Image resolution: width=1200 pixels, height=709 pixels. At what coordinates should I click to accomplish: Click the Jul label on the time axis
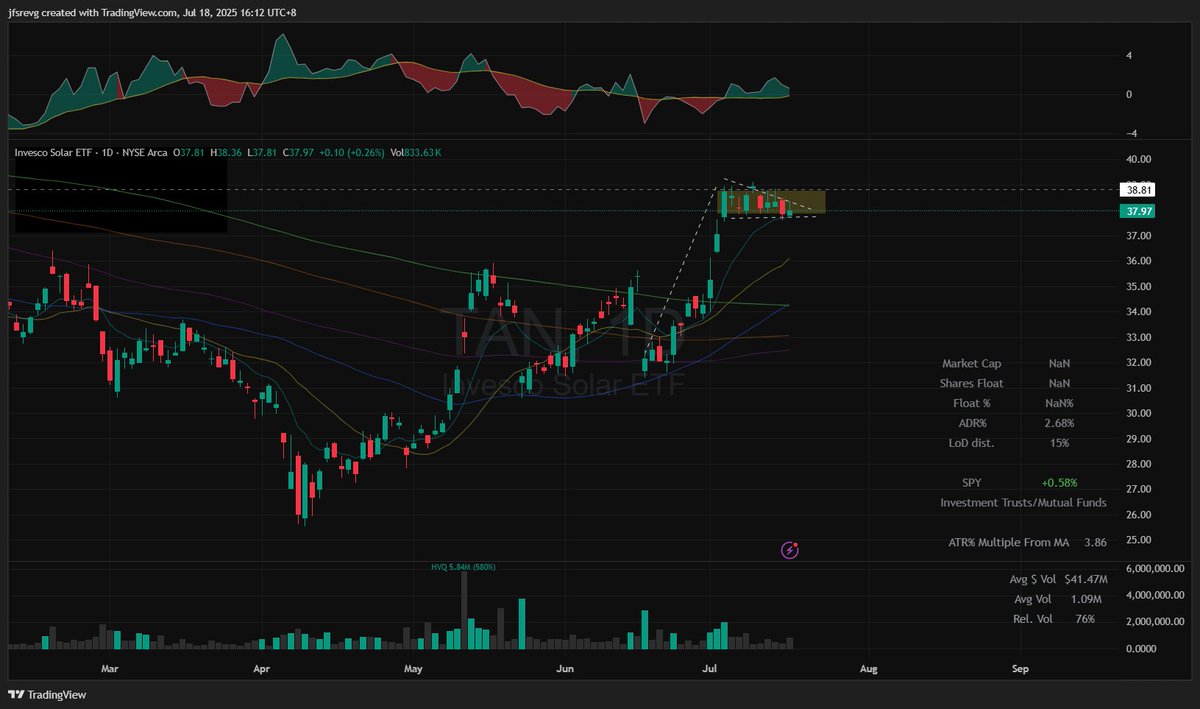coord(711,667)
